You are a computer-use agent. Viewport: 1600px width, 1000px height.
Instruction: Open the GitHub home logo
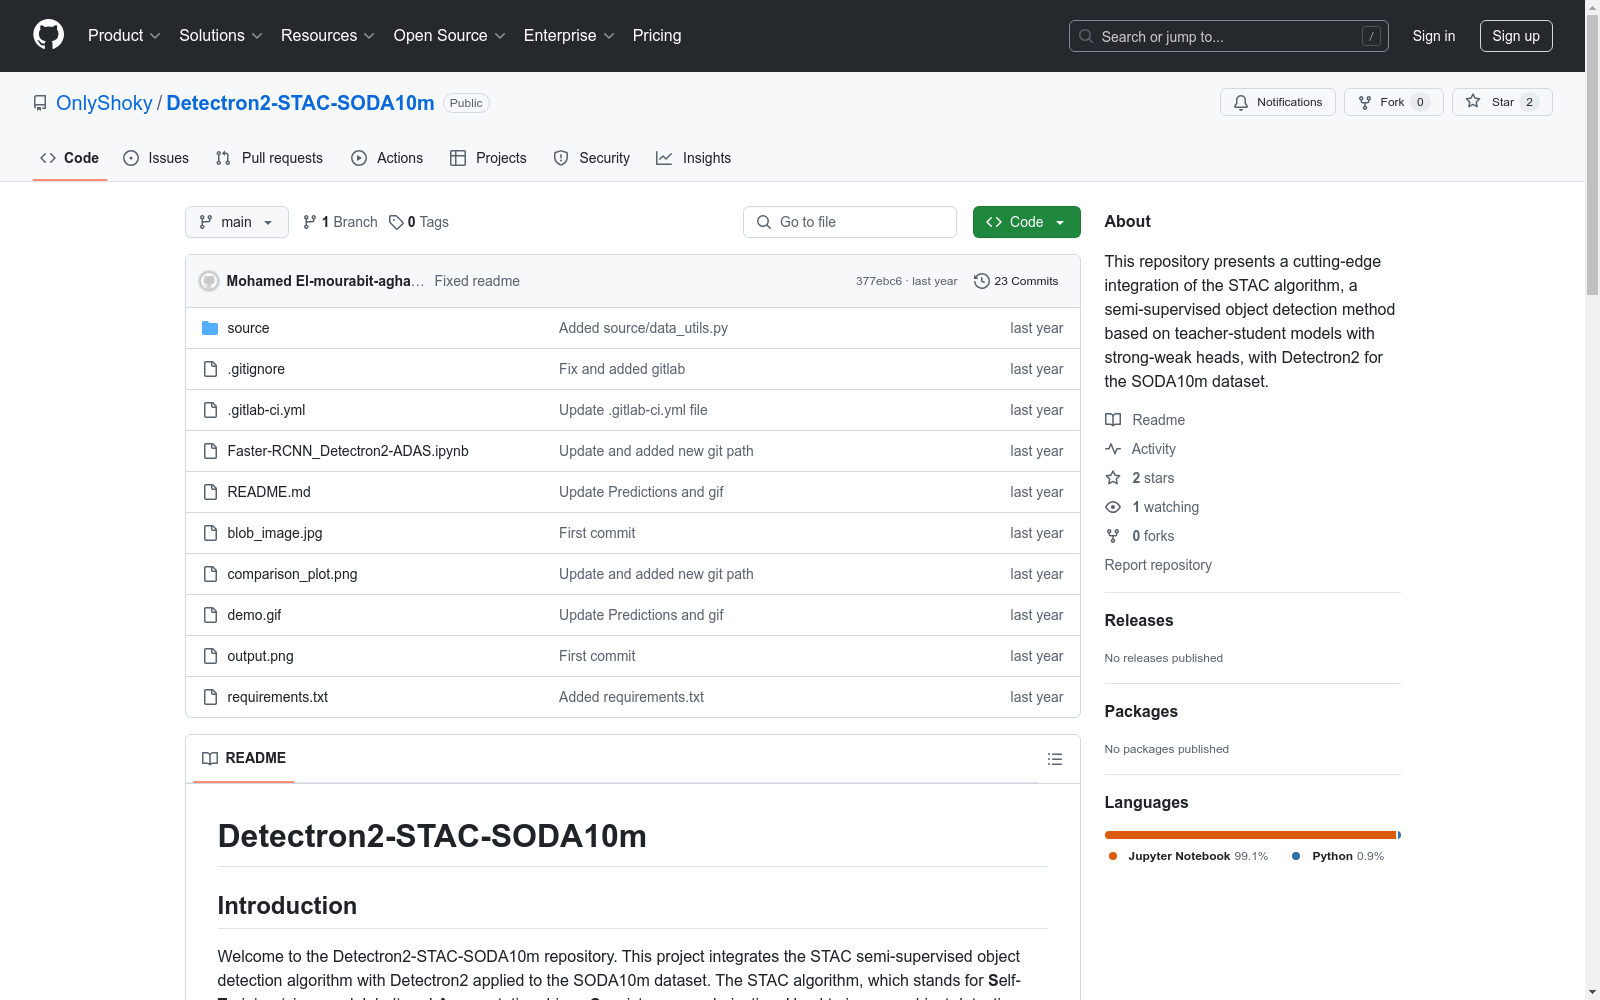[x=48, y=35]
